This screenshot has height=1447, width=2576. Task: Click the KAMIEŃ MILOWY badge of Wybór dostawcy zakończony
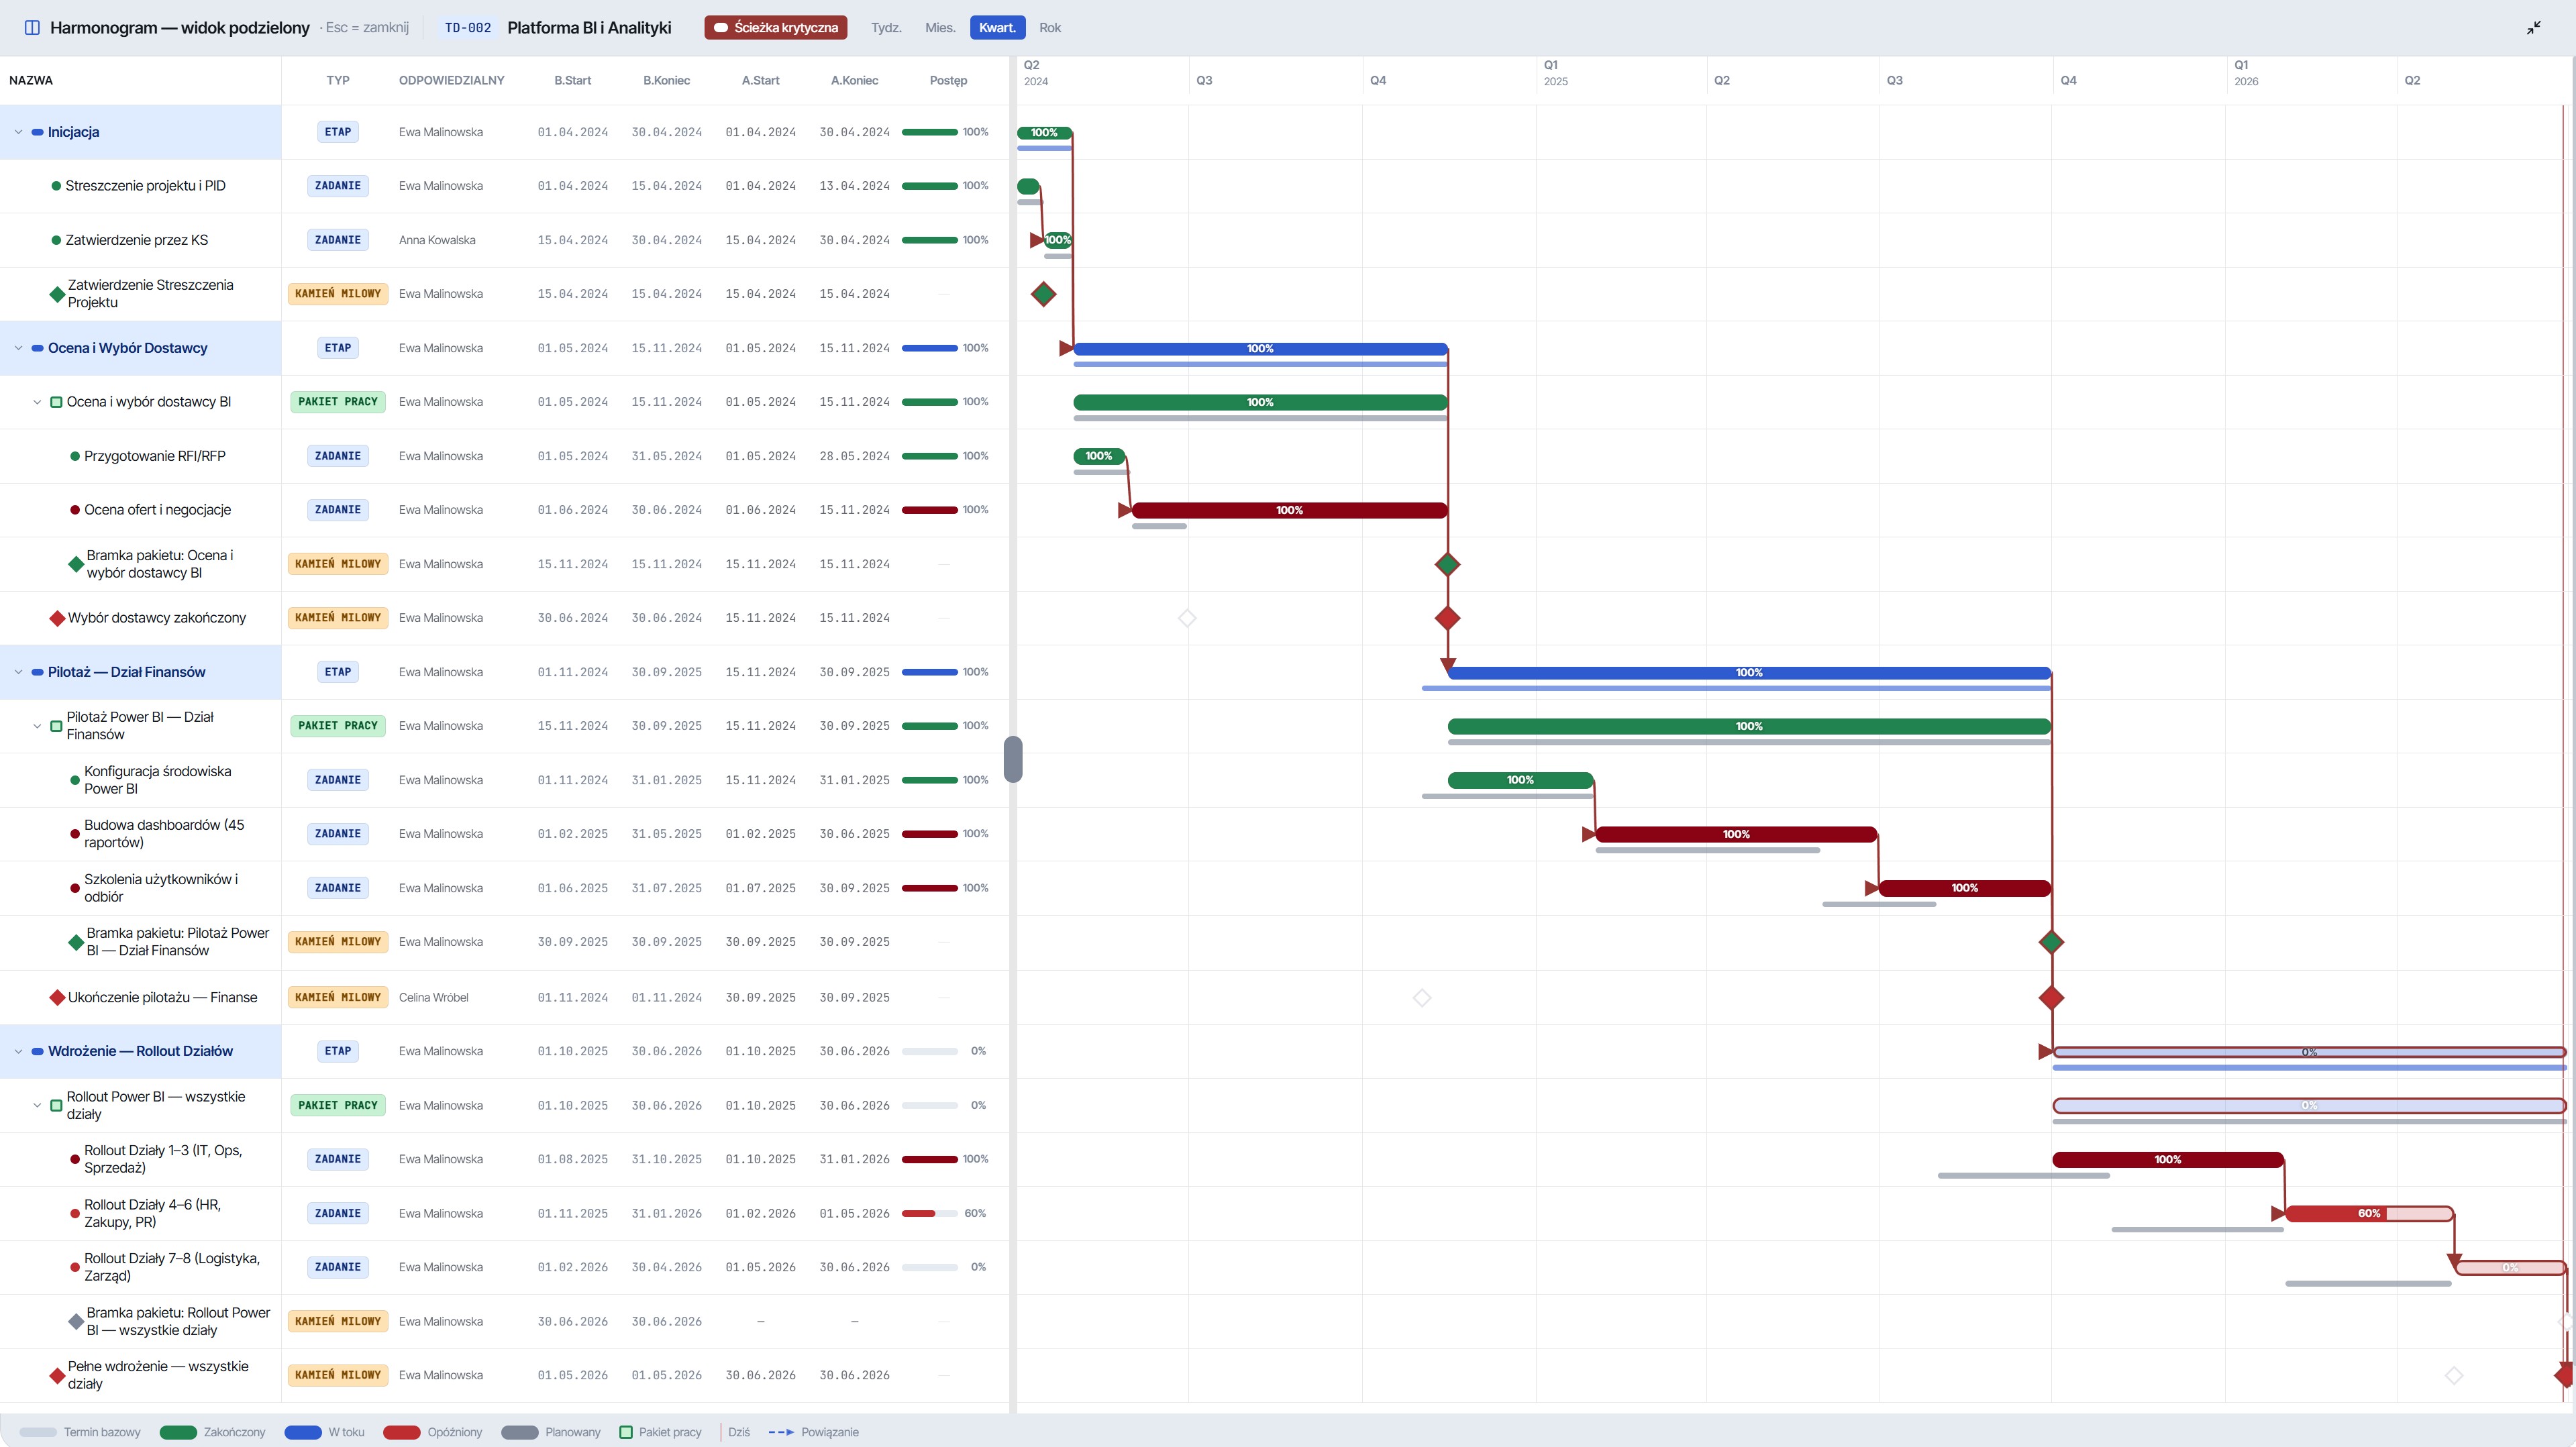(338, 618)
